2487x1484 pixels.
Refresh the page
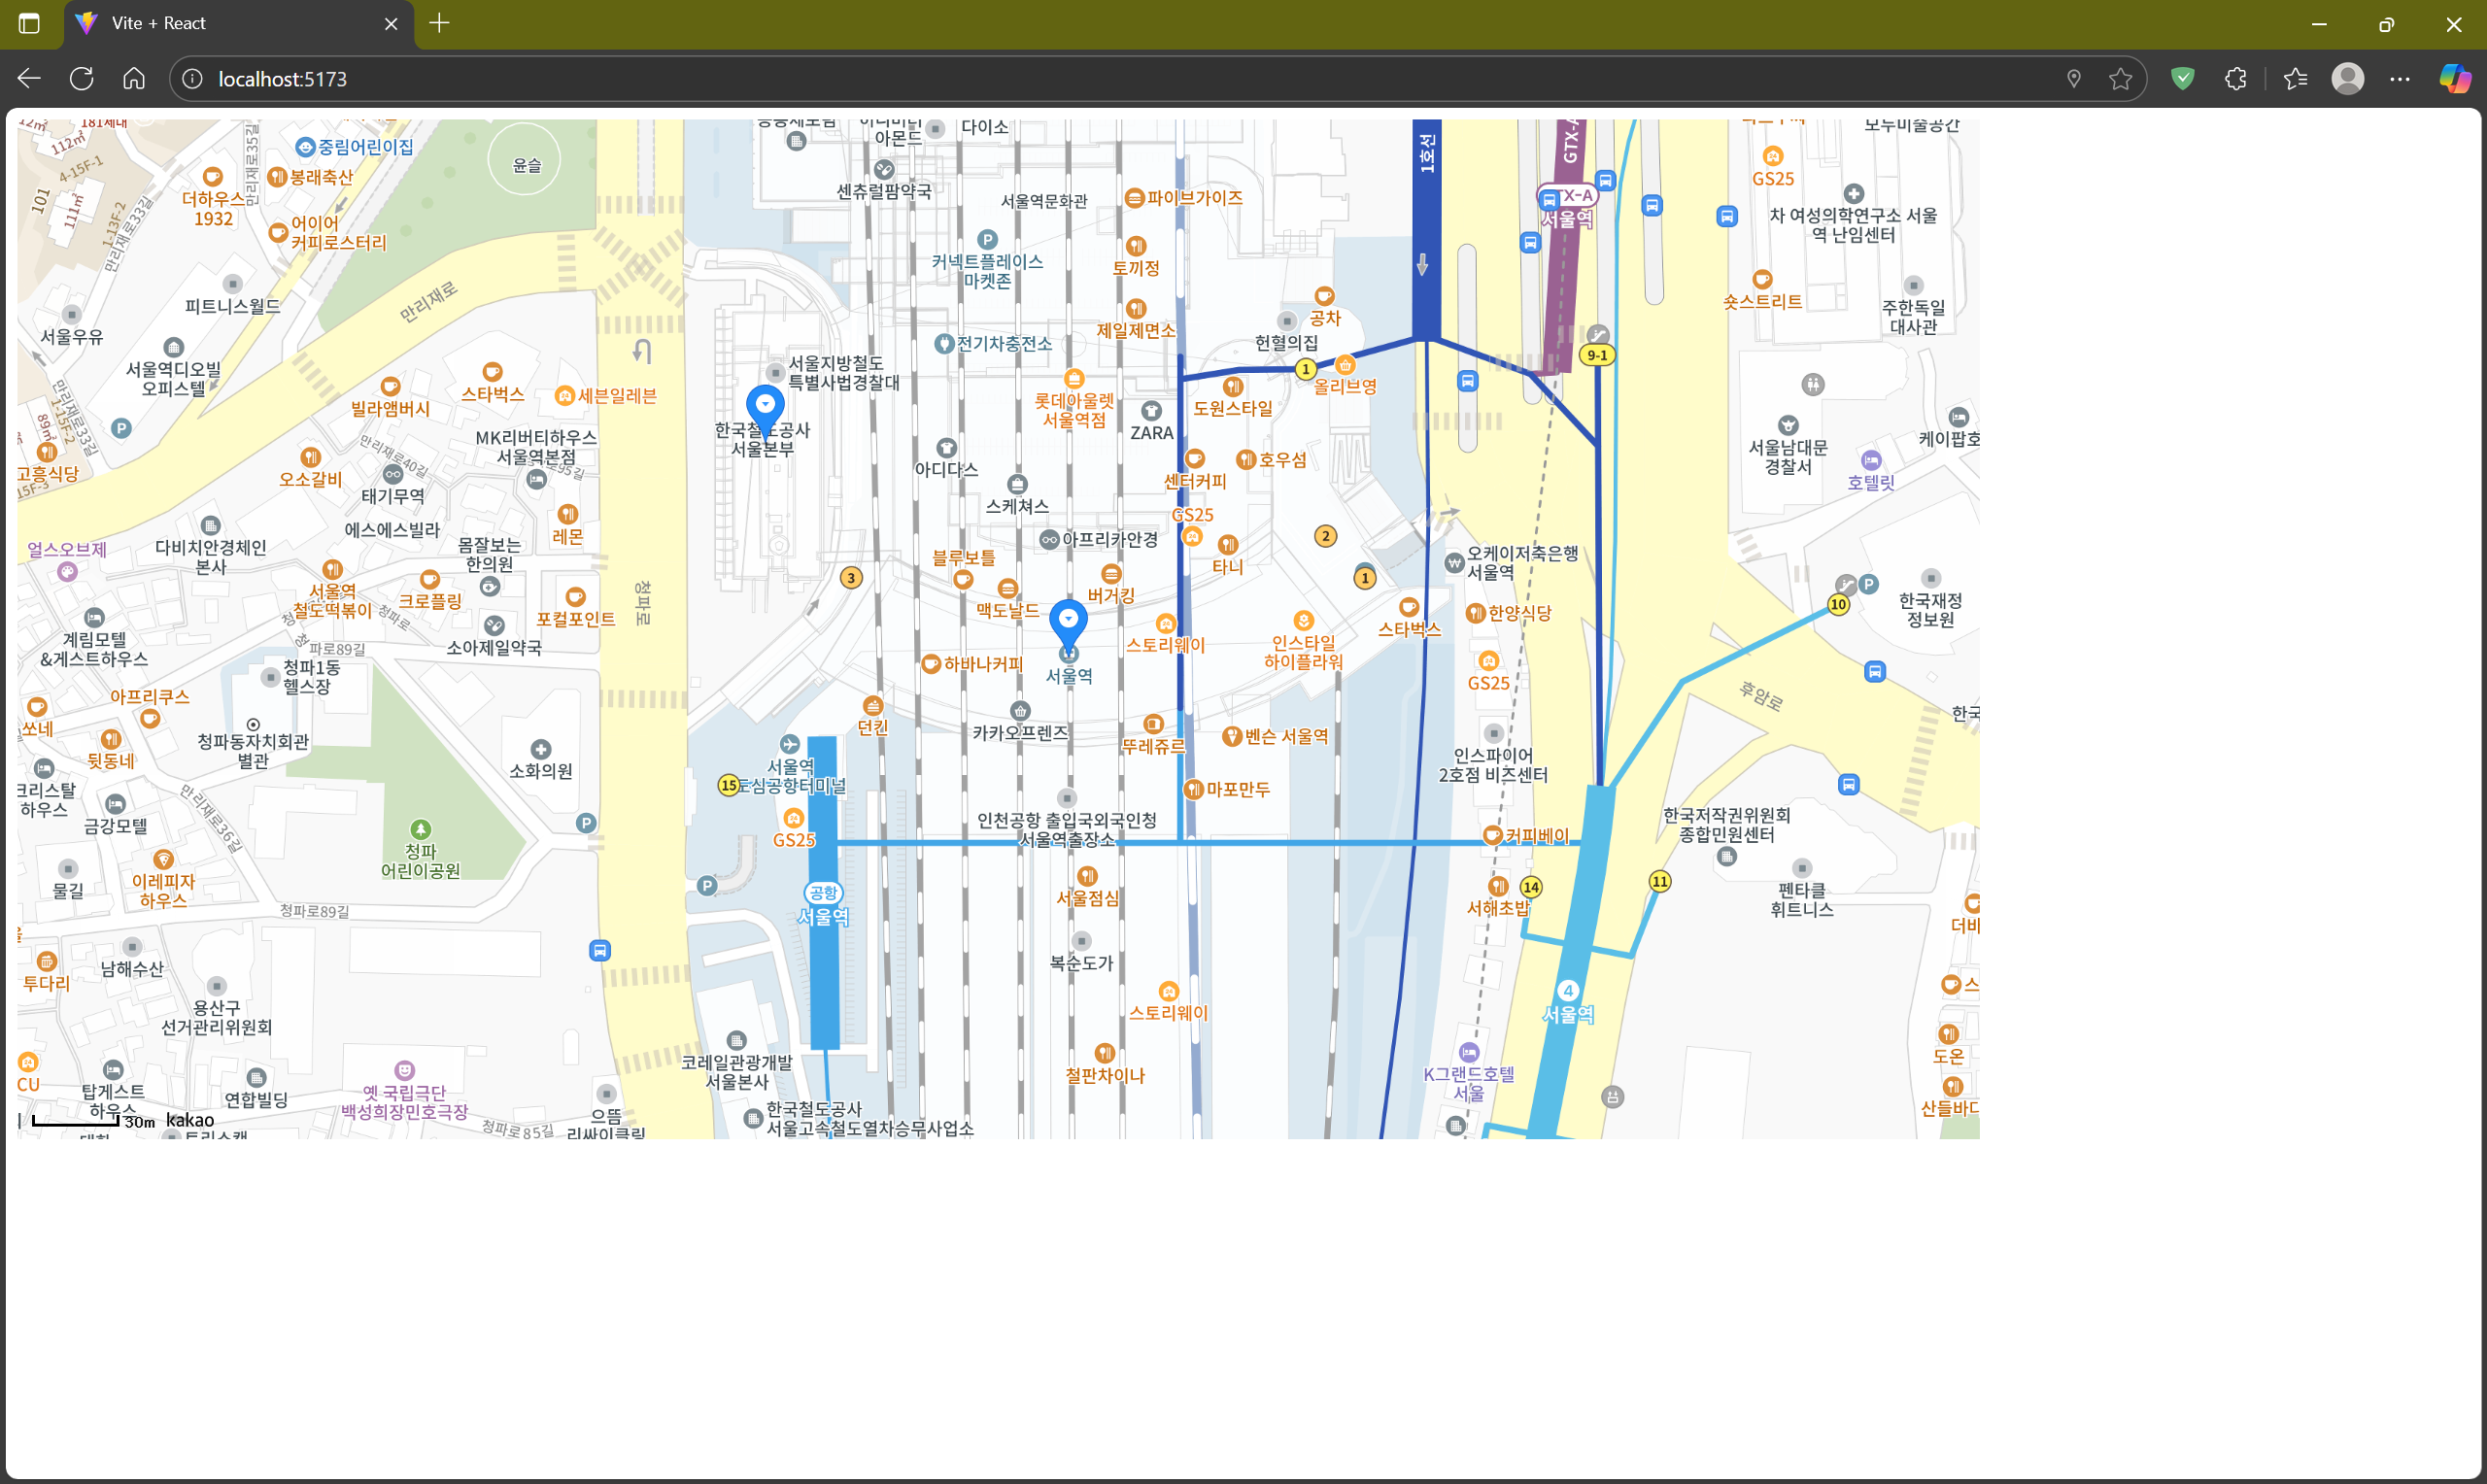[82, 79]
